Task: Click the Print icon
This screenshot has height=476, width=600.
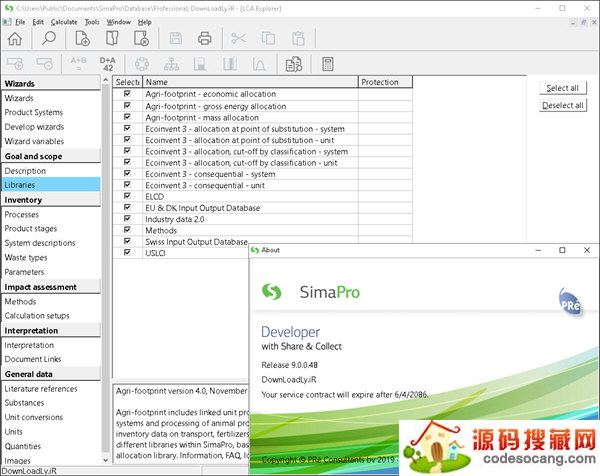Action: [205, 38]
